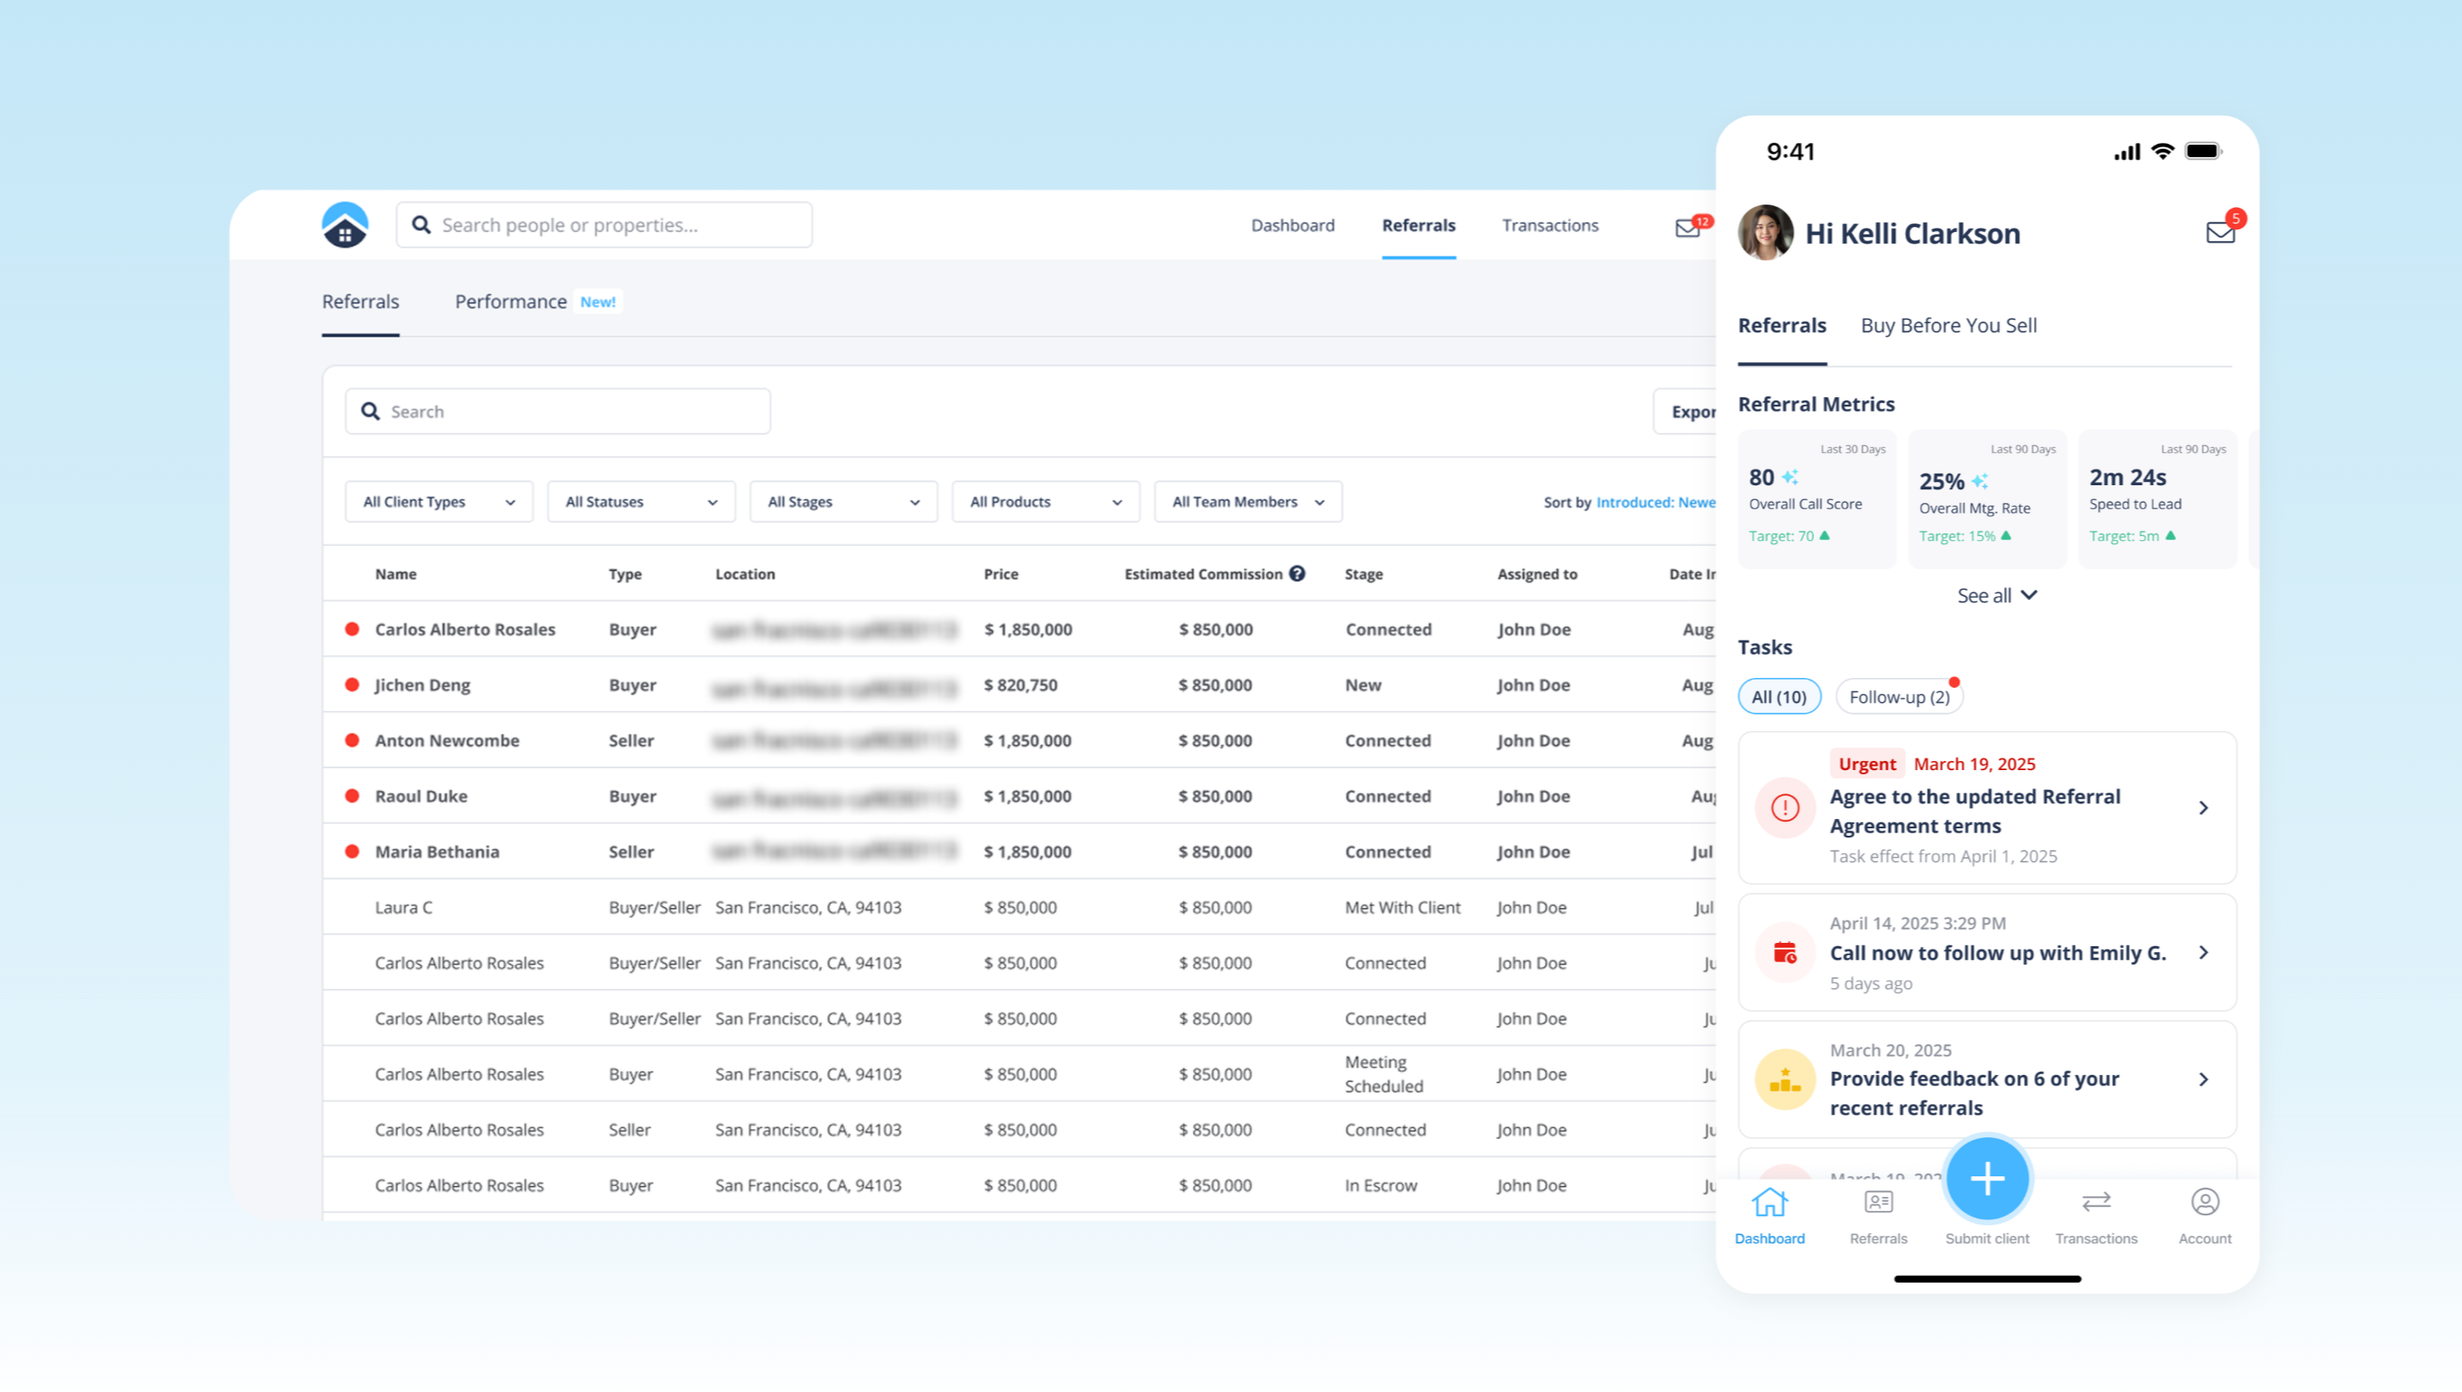Click the Sort by Introduced link

[x=1655, y=502]
